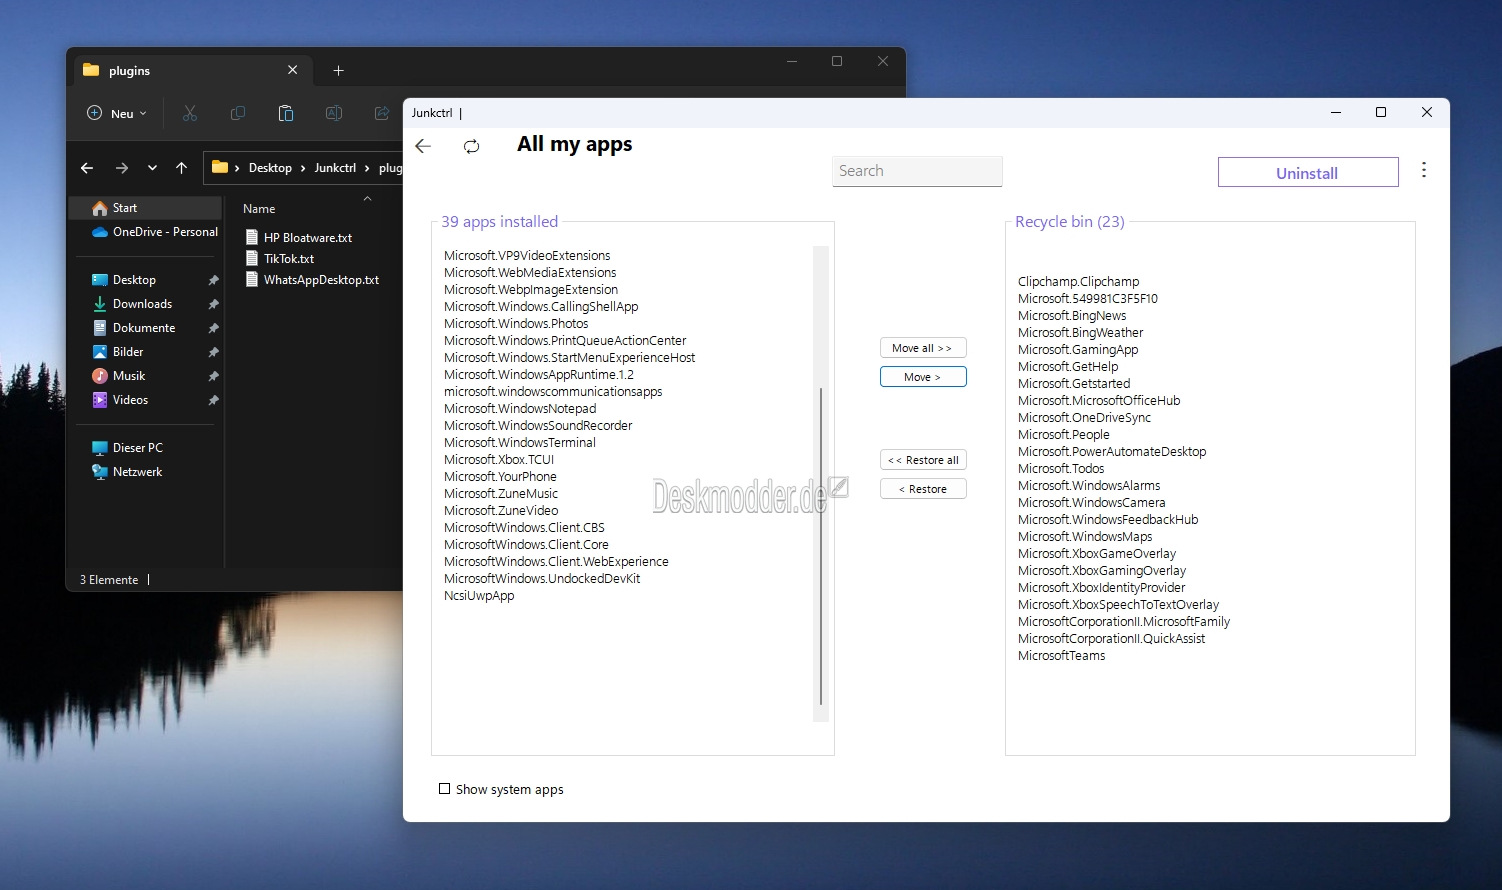This screenshot has width=1502, height=890.
Task: Go up one folder in Explorer
Action: [181, 168]
